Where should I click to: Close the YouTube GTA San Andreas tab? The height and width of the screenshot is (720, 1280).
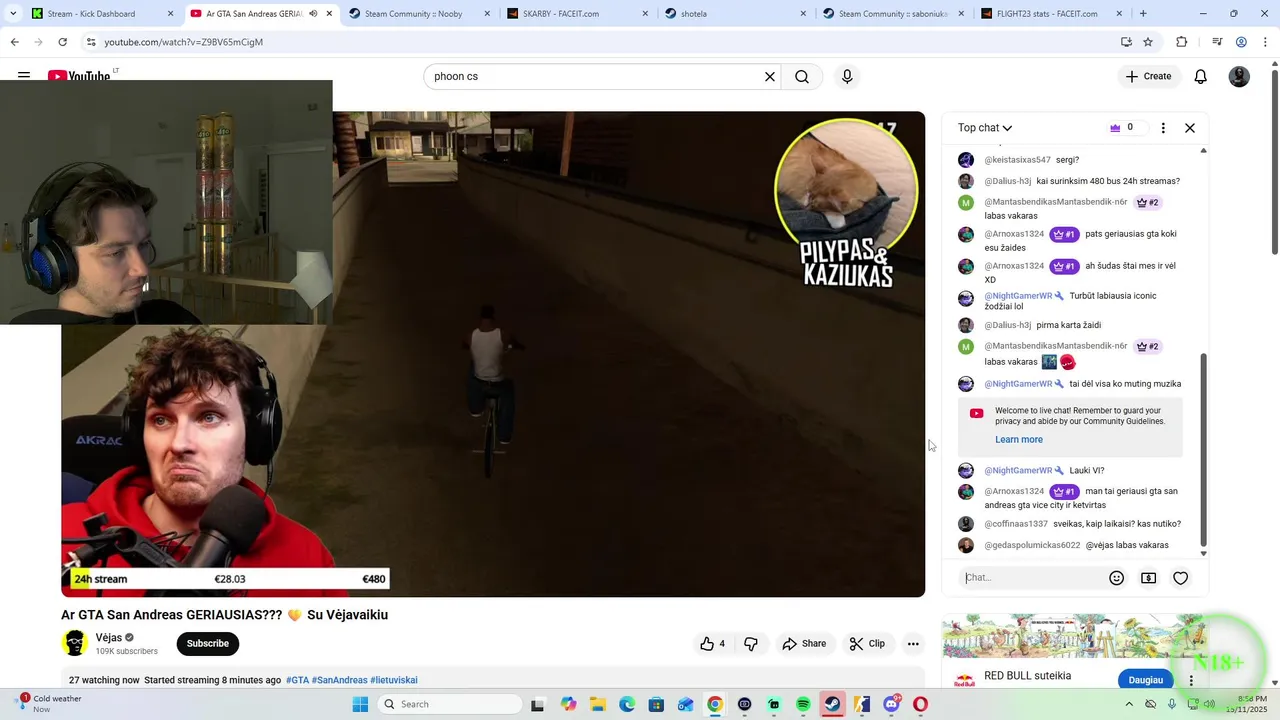[x=329, y=14]
